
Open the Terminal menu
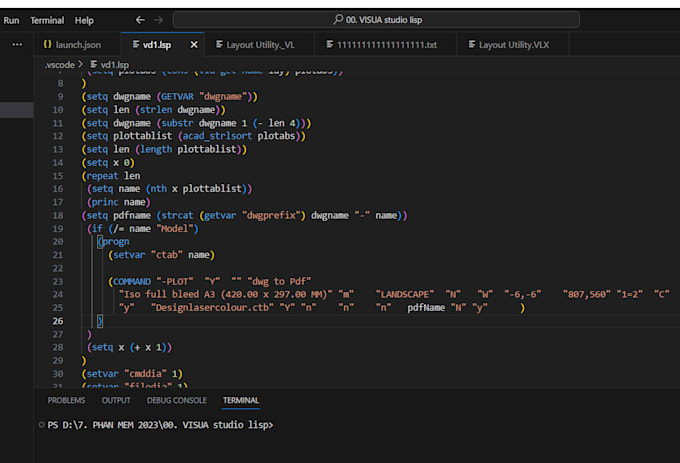pos(47,20)
